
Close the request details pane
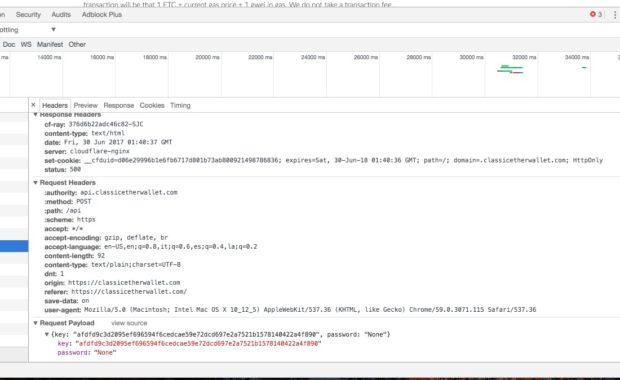tap(33, 105)
